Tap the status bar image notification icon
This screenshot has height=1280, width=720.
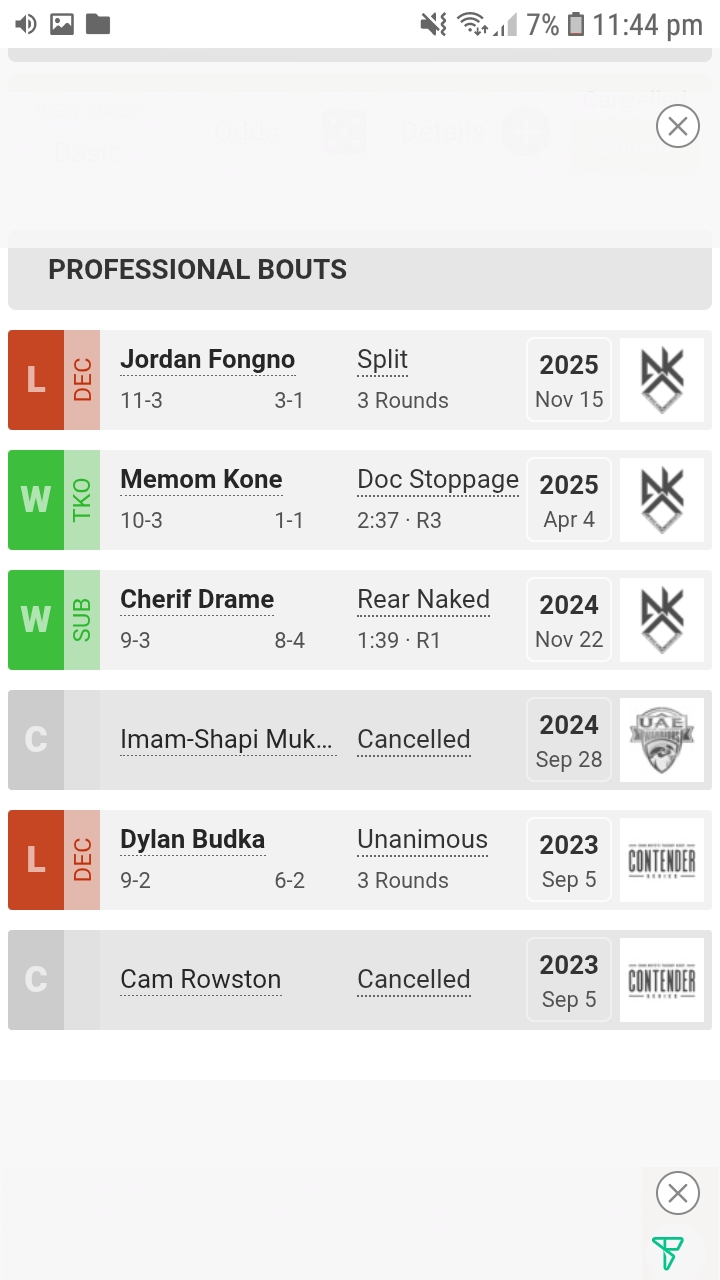tap(62, 24)
